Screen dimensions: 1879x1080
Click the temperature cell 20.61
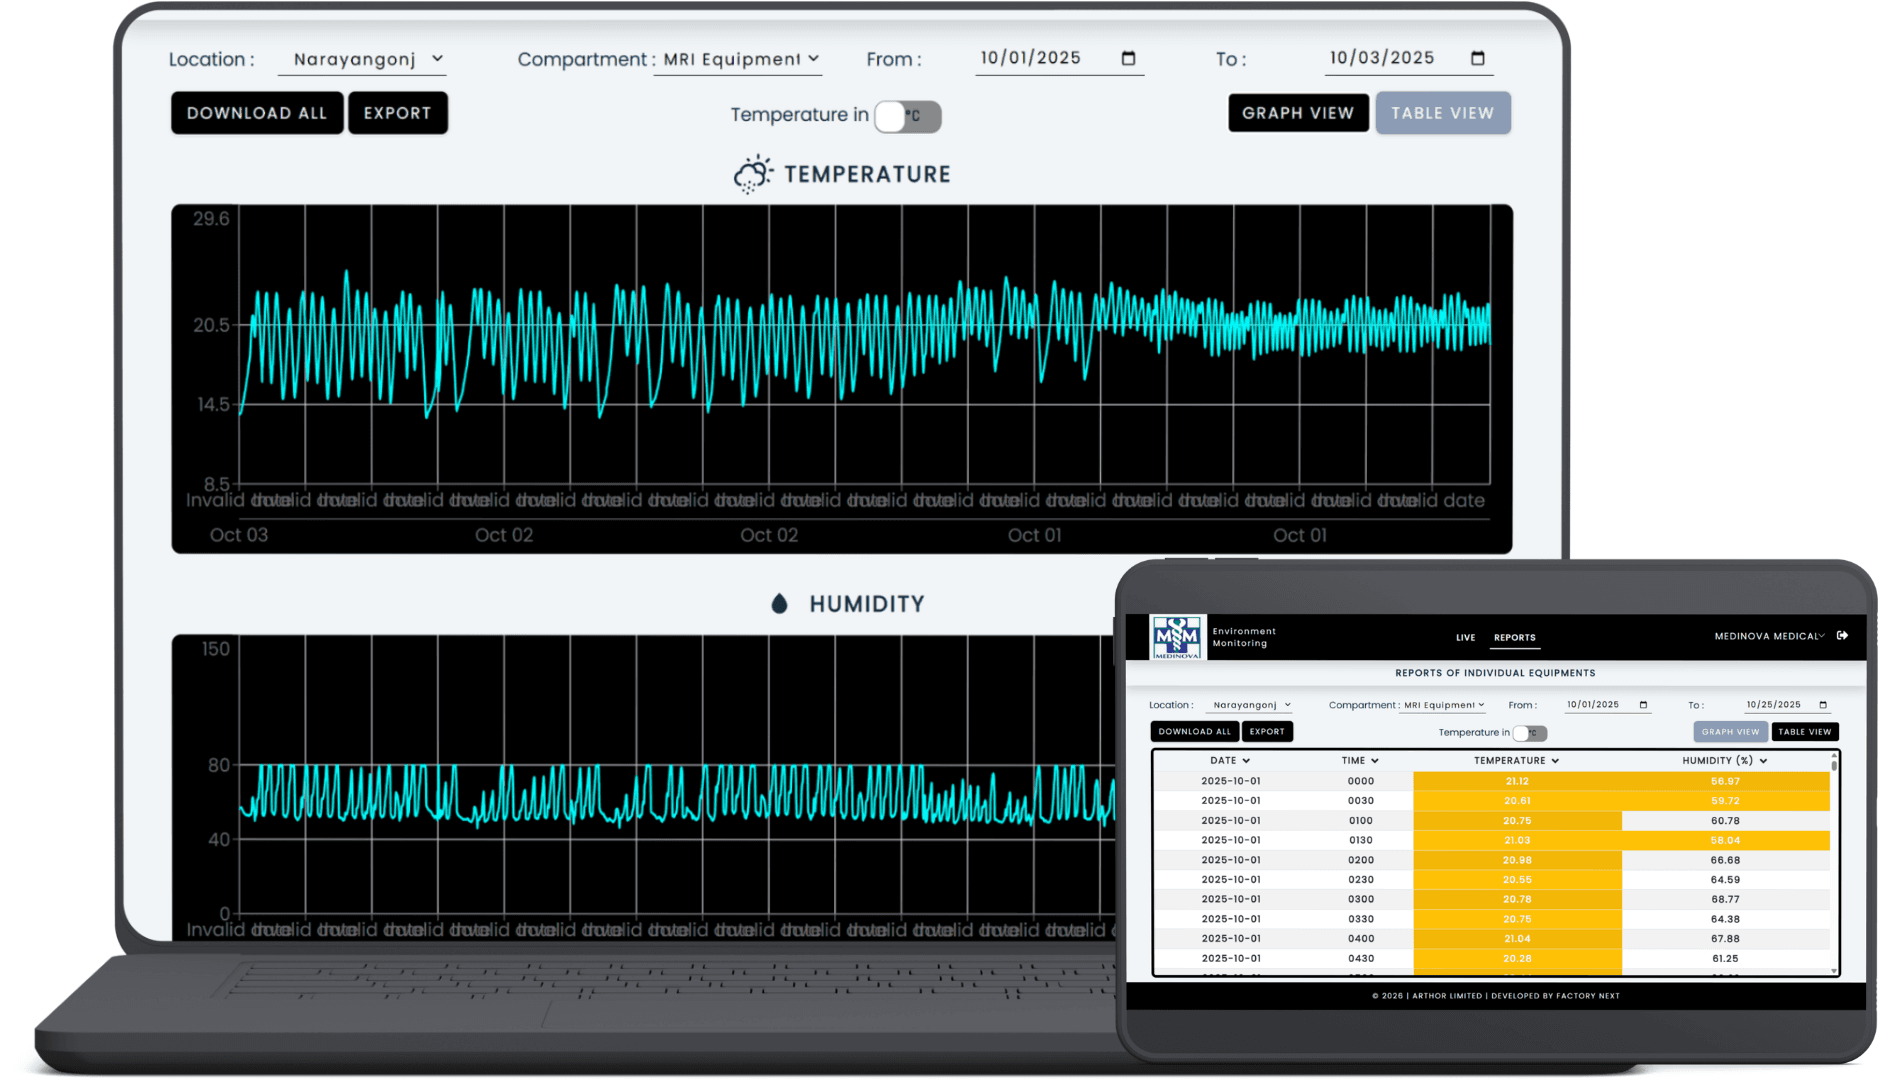click(x=1517, y=801)
